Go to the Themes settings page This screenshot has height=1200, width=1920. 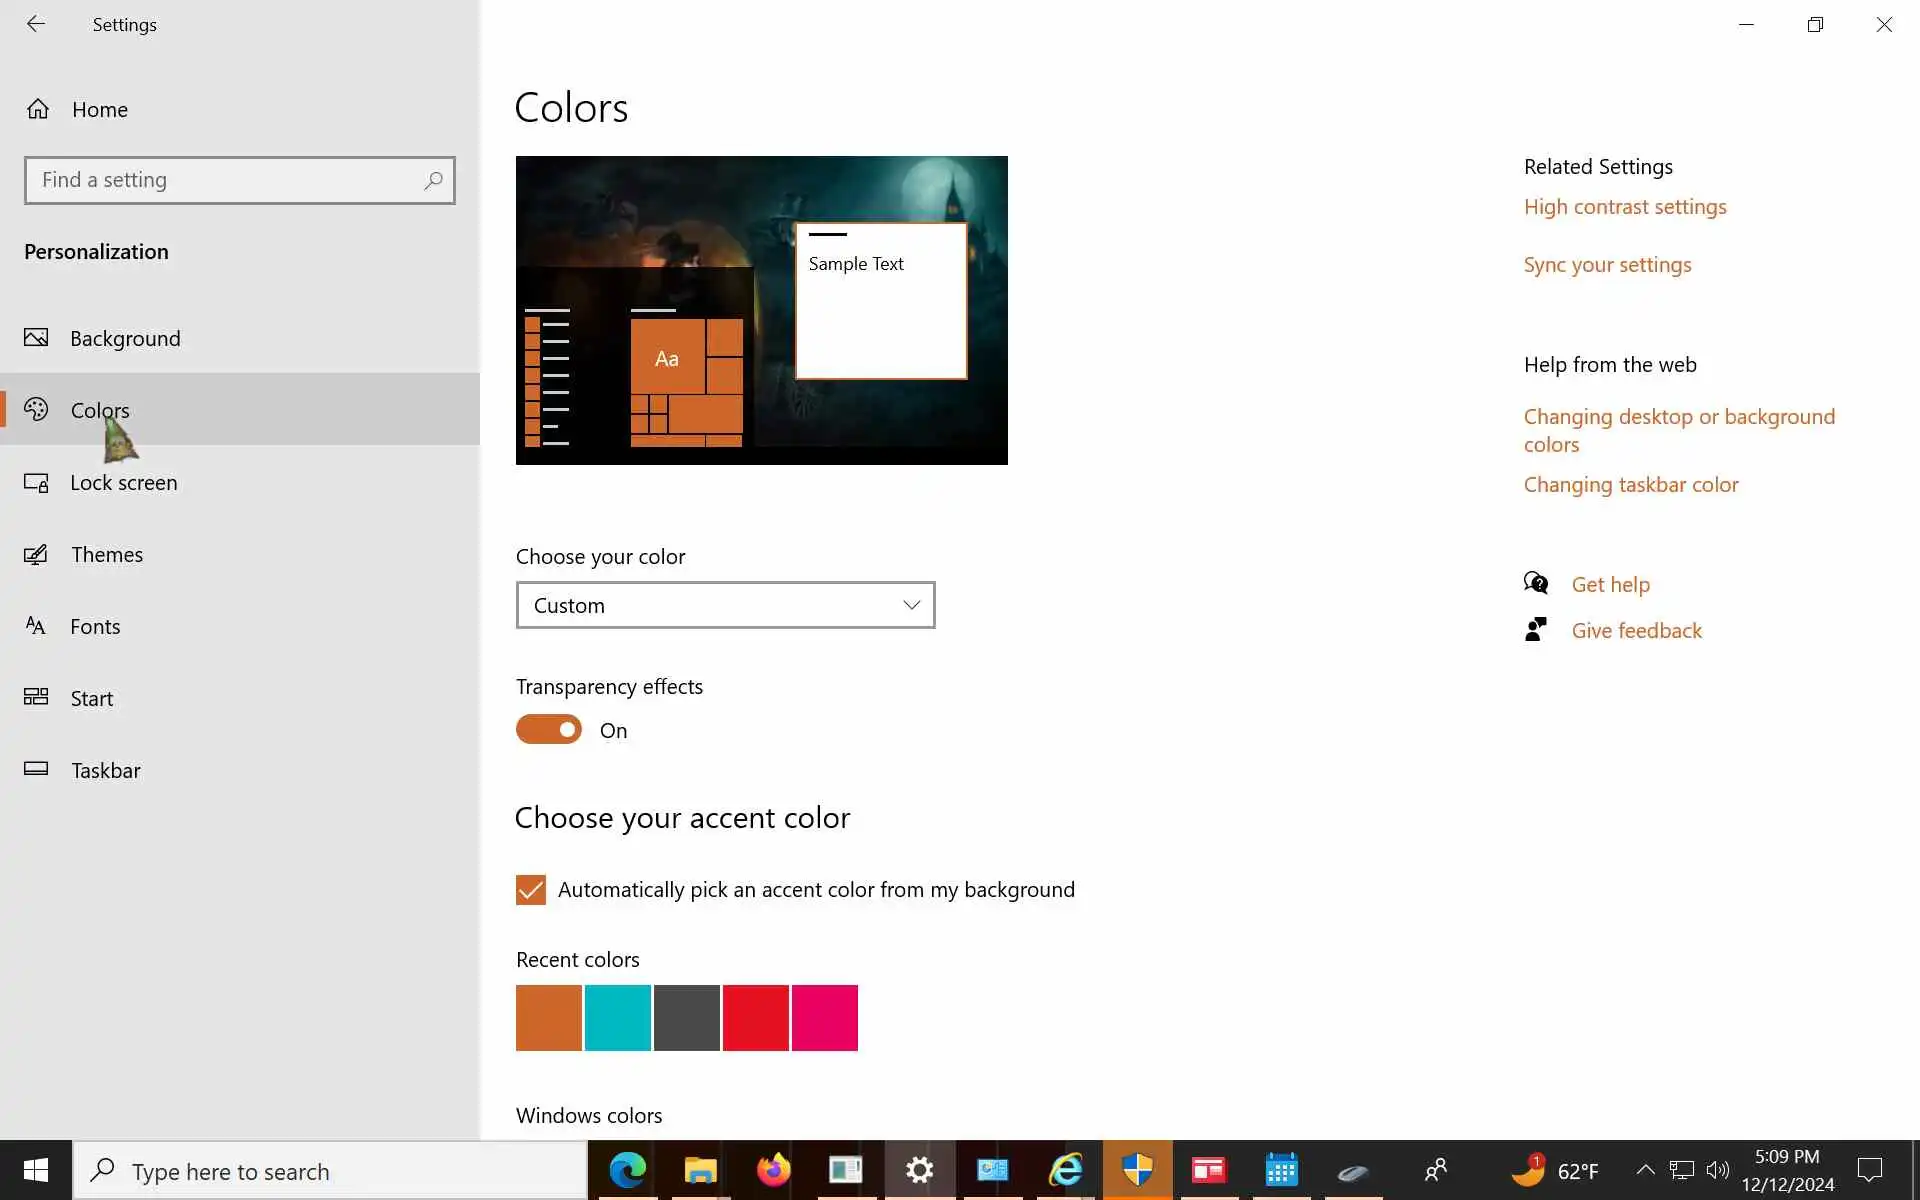(107, 555)
